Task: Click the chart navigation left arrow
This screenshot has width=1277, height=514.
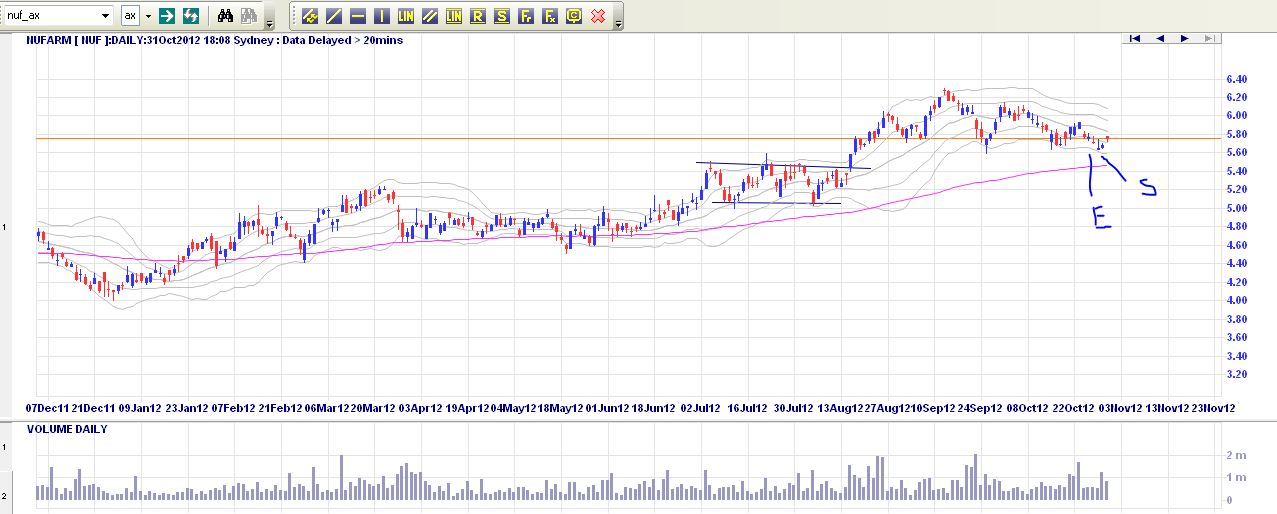Action: (1160, 38)
